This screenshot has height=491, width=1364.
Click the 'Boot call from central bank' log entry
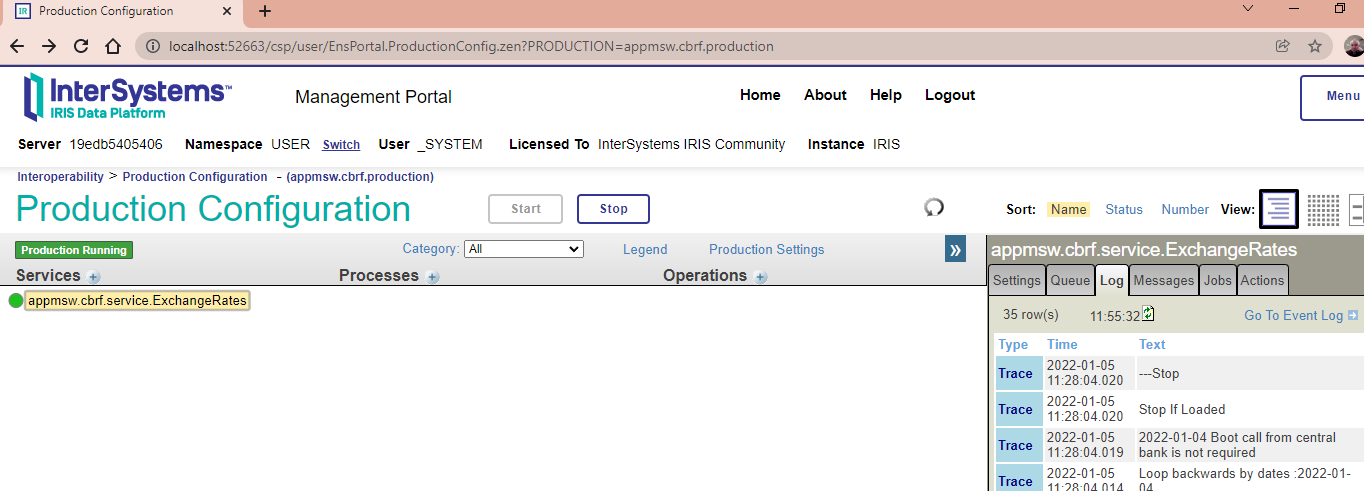1237,445
